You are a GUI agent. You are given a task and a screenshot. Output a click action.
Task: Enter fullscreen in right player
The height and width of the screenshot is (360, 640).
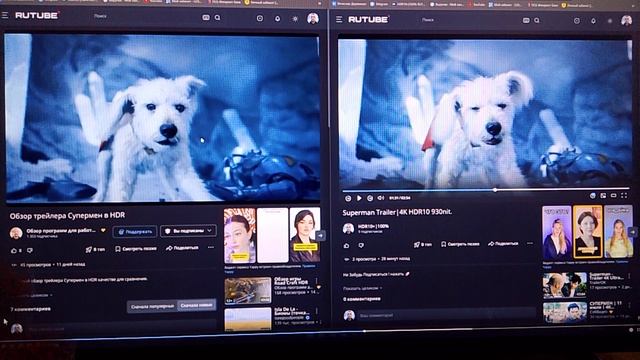[x=624, y=196]
